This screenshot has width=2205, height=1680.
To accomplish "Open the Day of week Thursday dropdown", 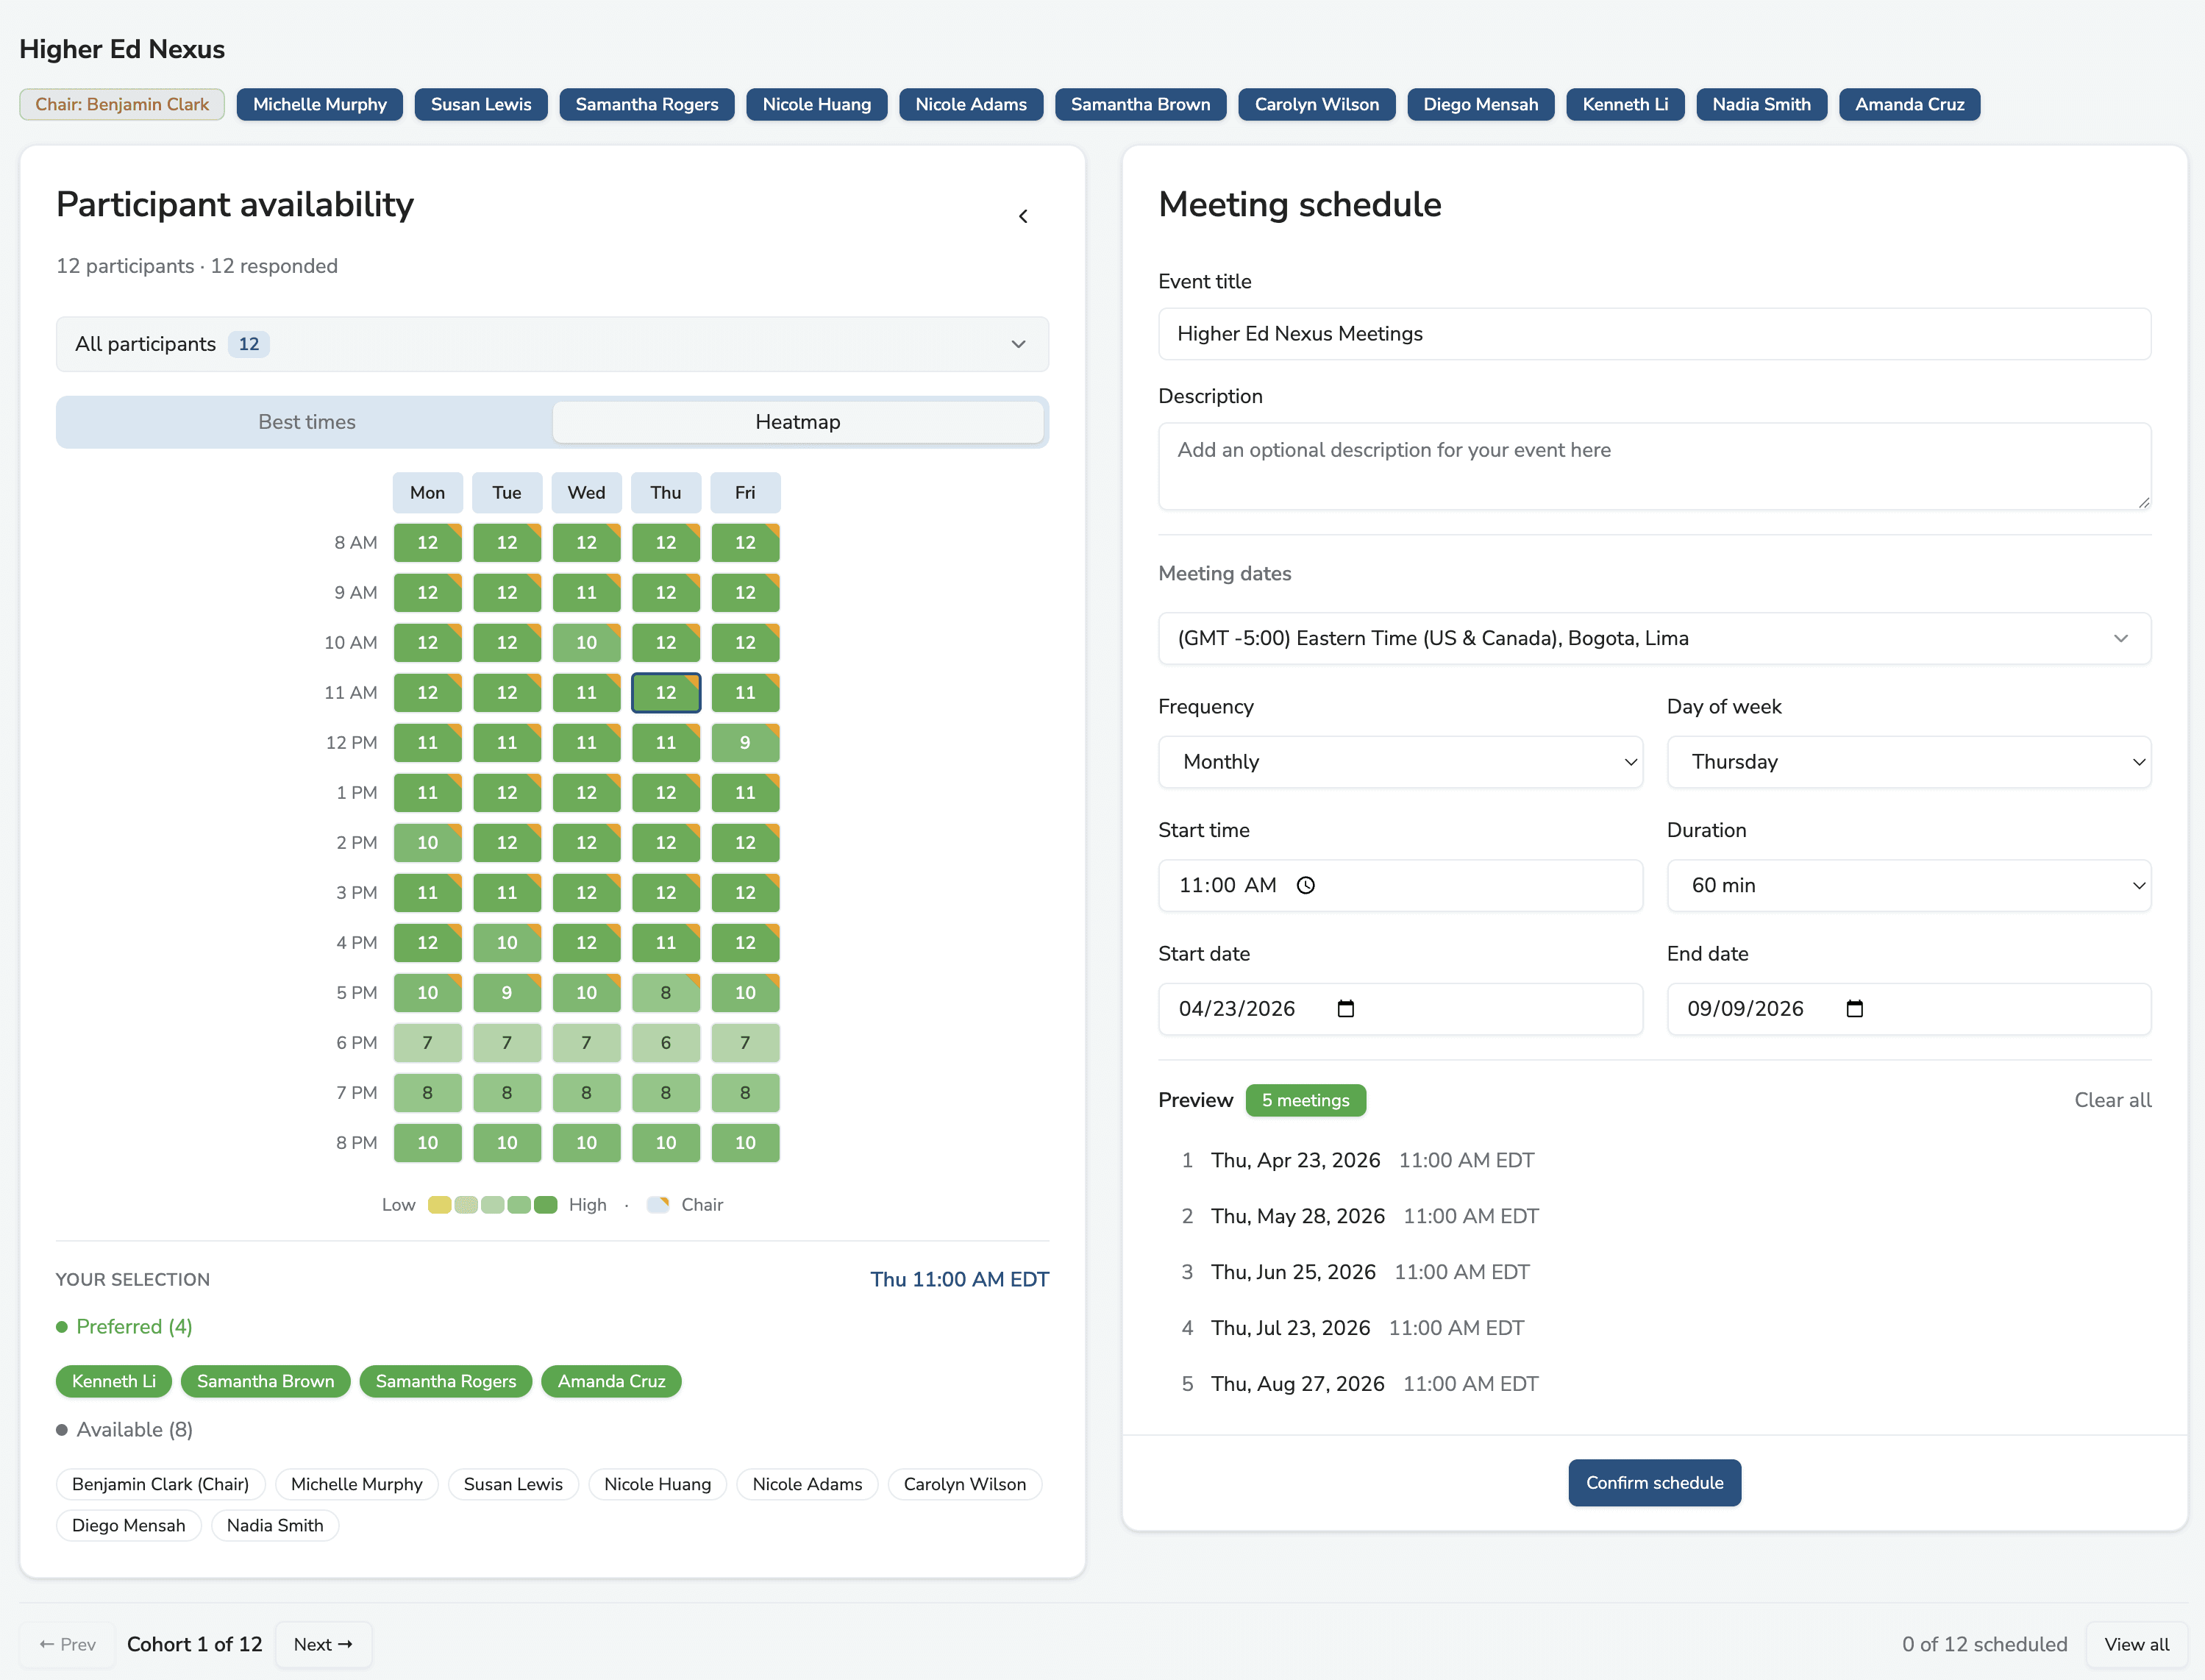I will pyautogui.click(x=1907, y=762).
